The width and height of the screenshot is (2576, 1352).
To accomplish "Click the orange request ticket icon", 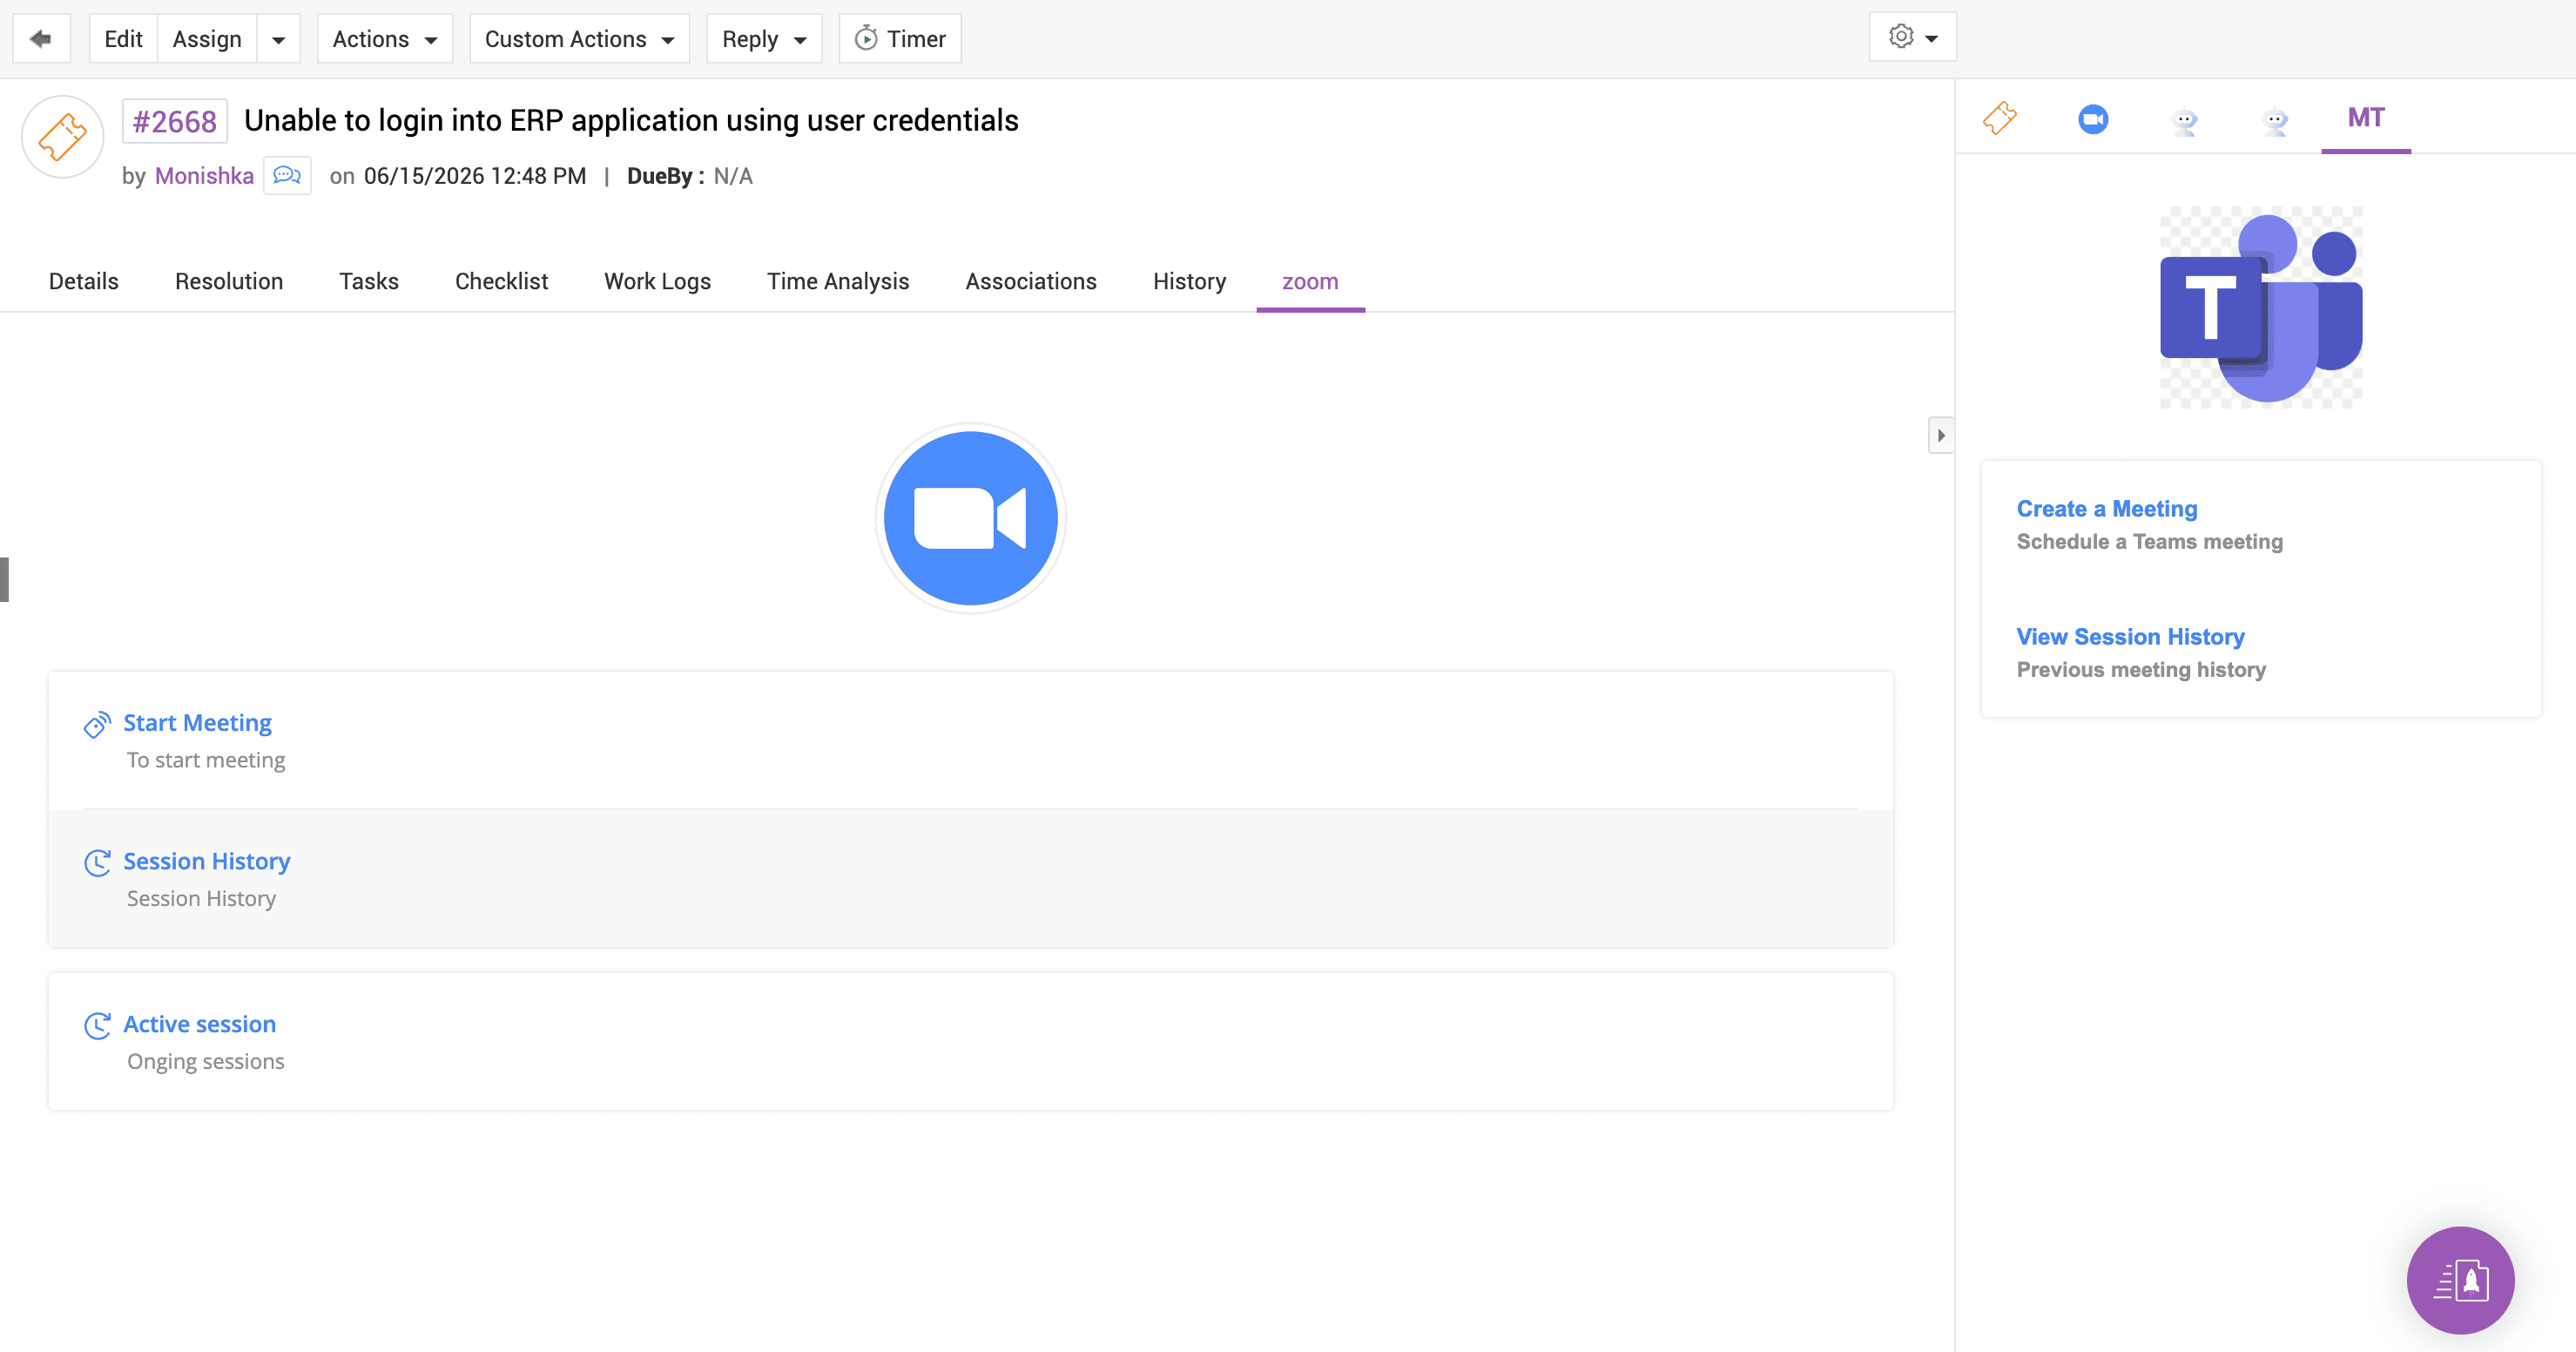I will tap(63, 137).
